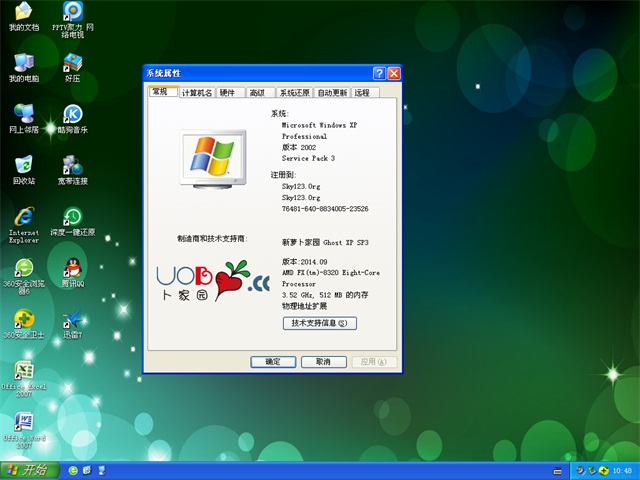The image size is (640, 480).
Task: Launch 360安全卫士 from the desktop
Action: pyautogui.click(x=23, y=319)
